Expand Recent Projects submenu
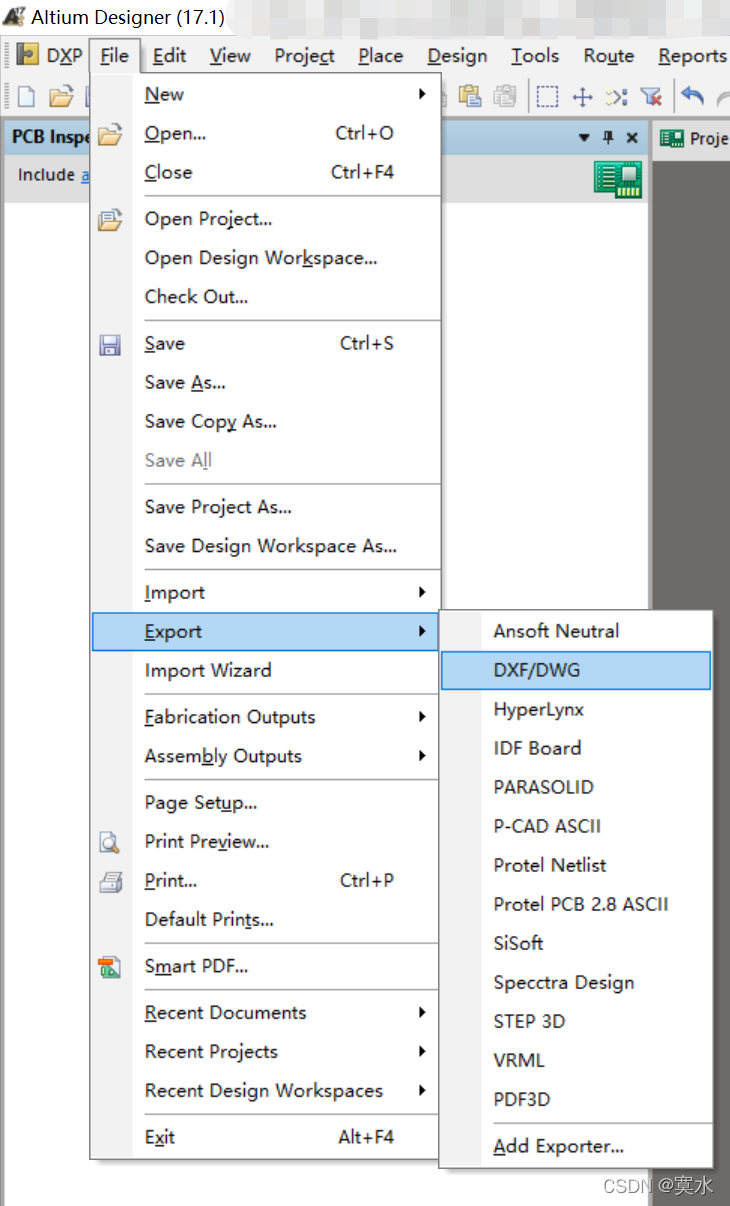Image resolution: width=730 pixels, height=1206 pixels. pyautogui.click(x=266, y=1052)
